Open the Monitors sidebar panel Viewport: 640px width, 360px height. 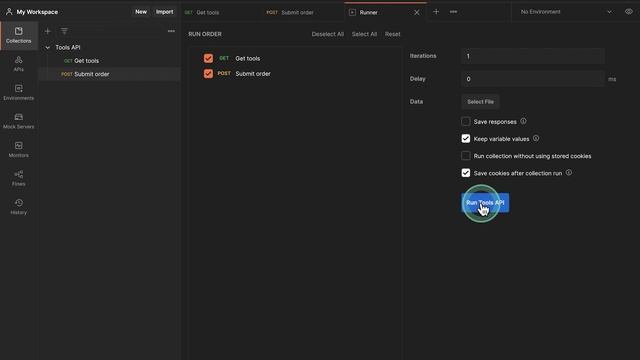tap(18, 150)
